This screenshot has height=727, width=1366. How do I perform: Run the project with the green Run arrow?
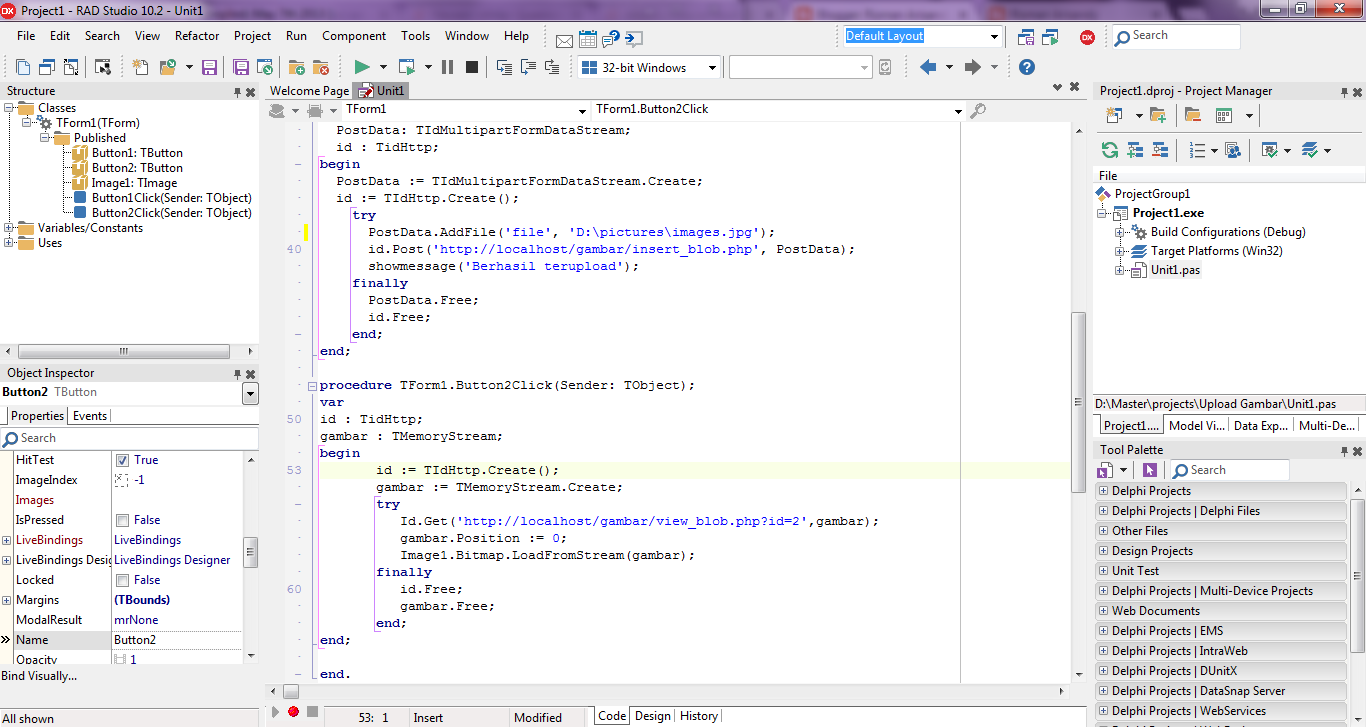point(363,66)
